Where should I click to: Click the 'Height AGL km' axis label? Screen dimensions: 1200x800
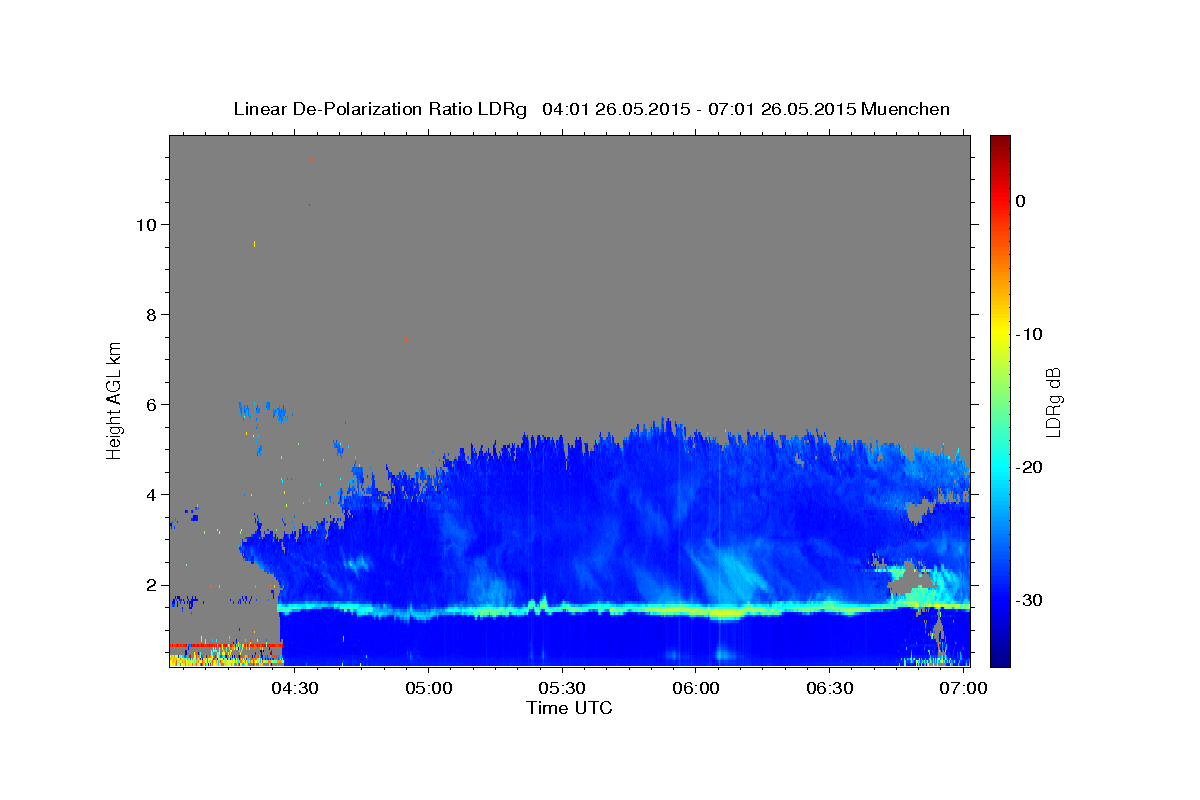pos(115,399)
